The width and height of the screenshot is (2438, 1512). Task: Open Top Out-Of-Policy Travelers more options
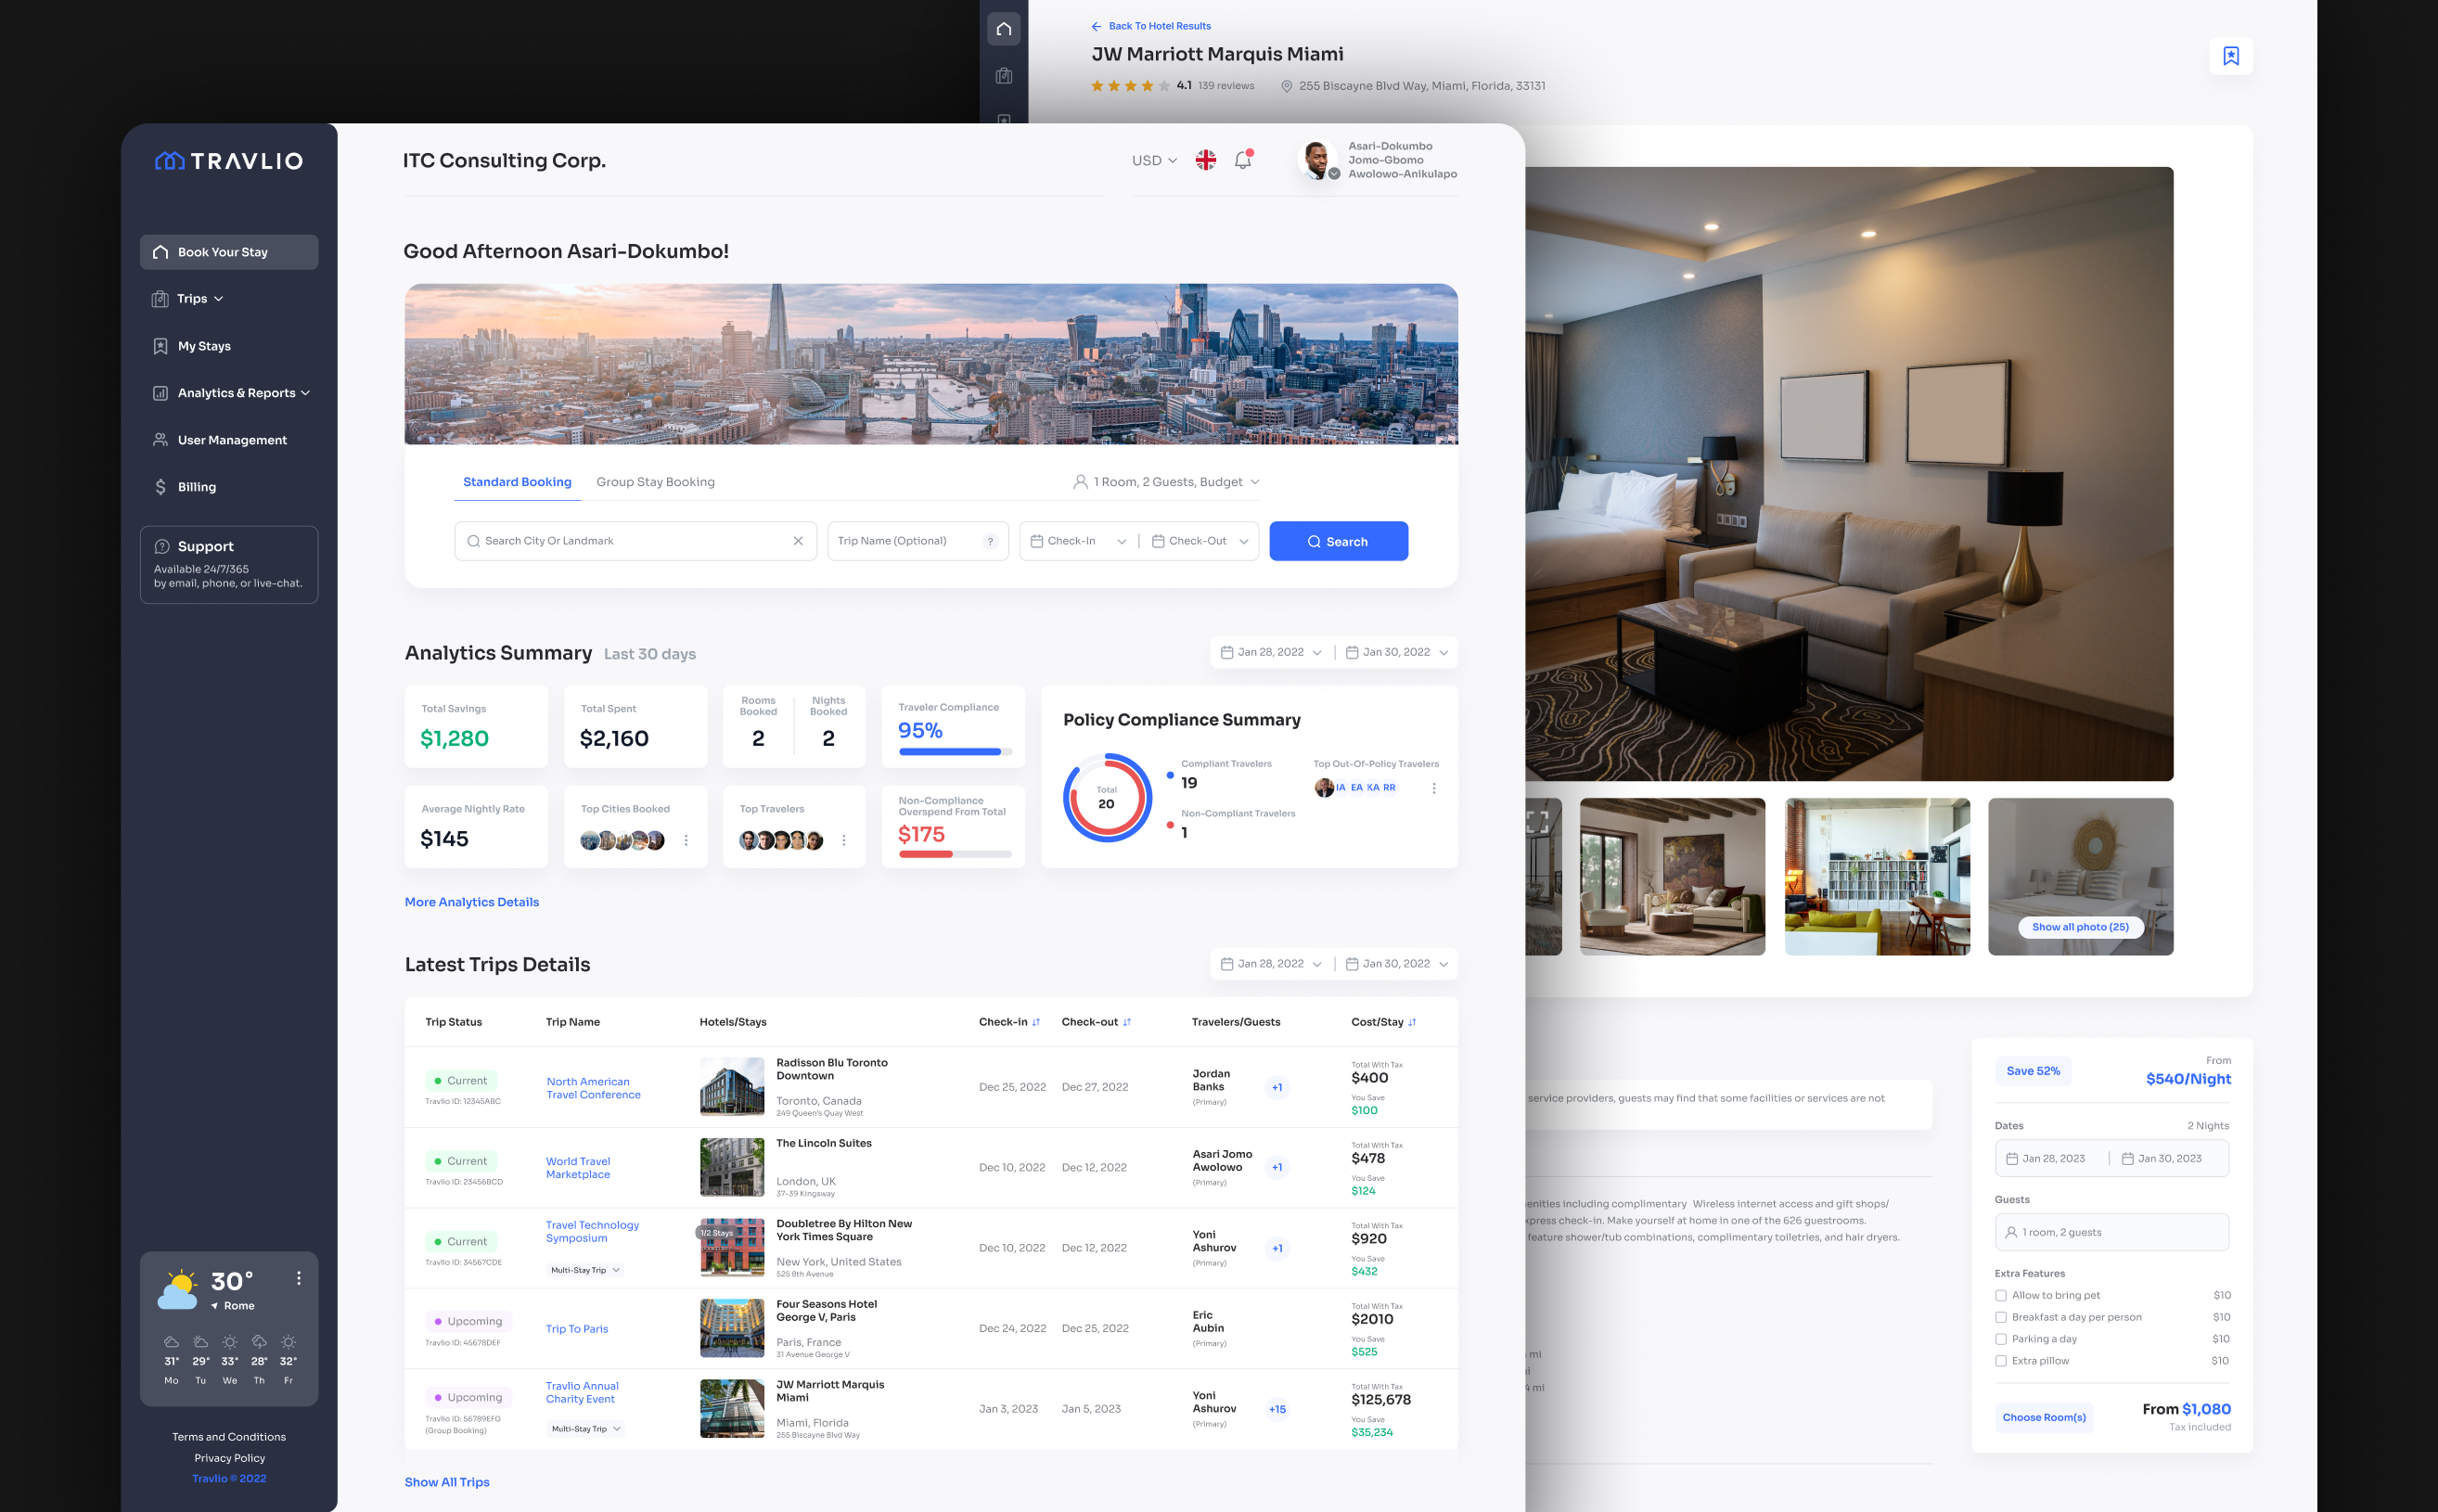pos(1434,788)
